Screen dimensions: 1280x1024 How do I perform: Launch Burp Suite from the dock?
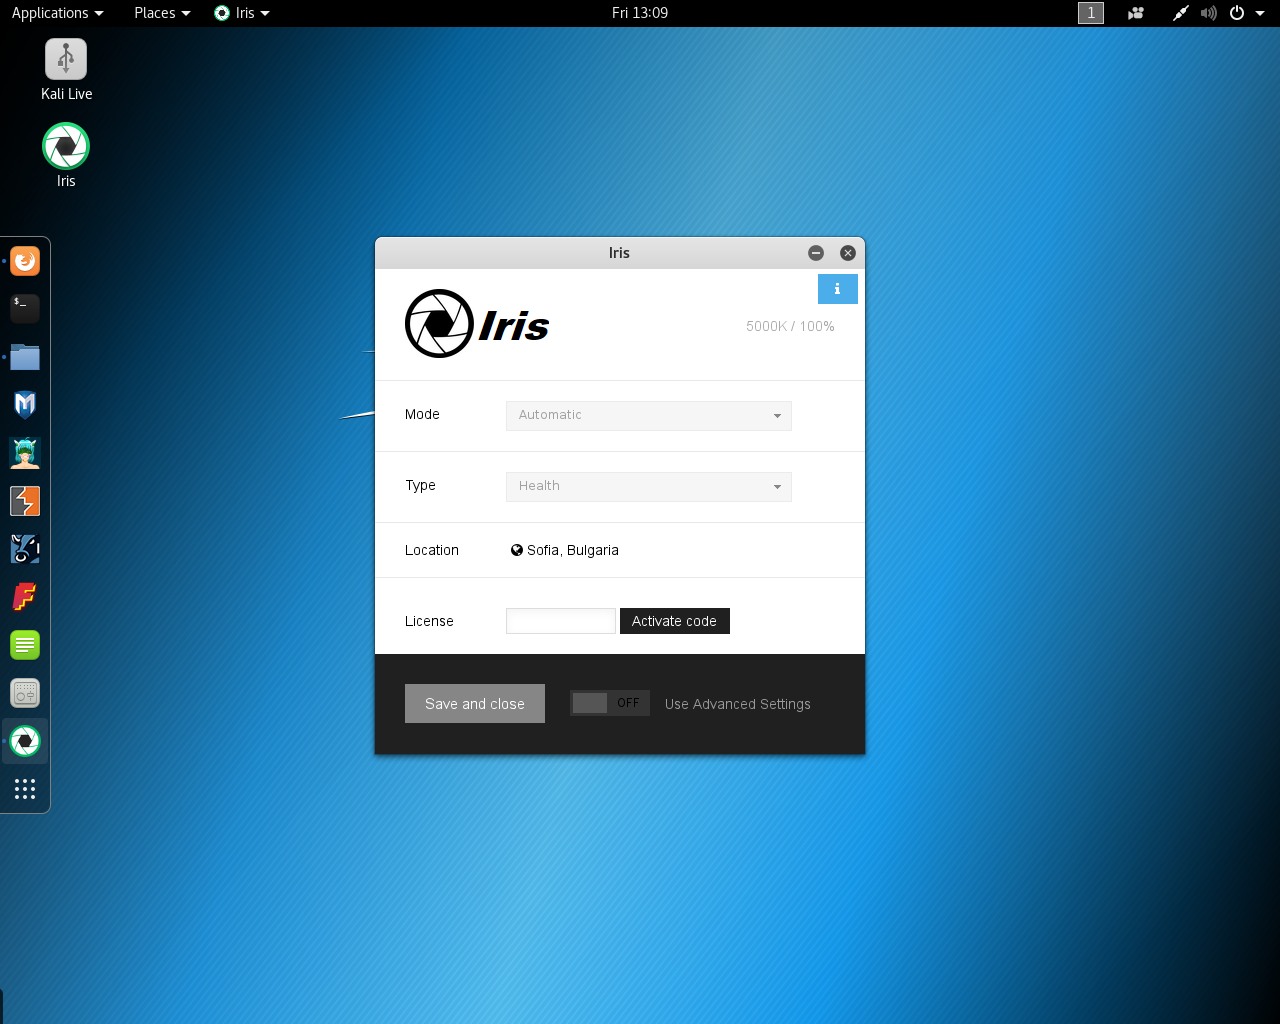point(25,501)
